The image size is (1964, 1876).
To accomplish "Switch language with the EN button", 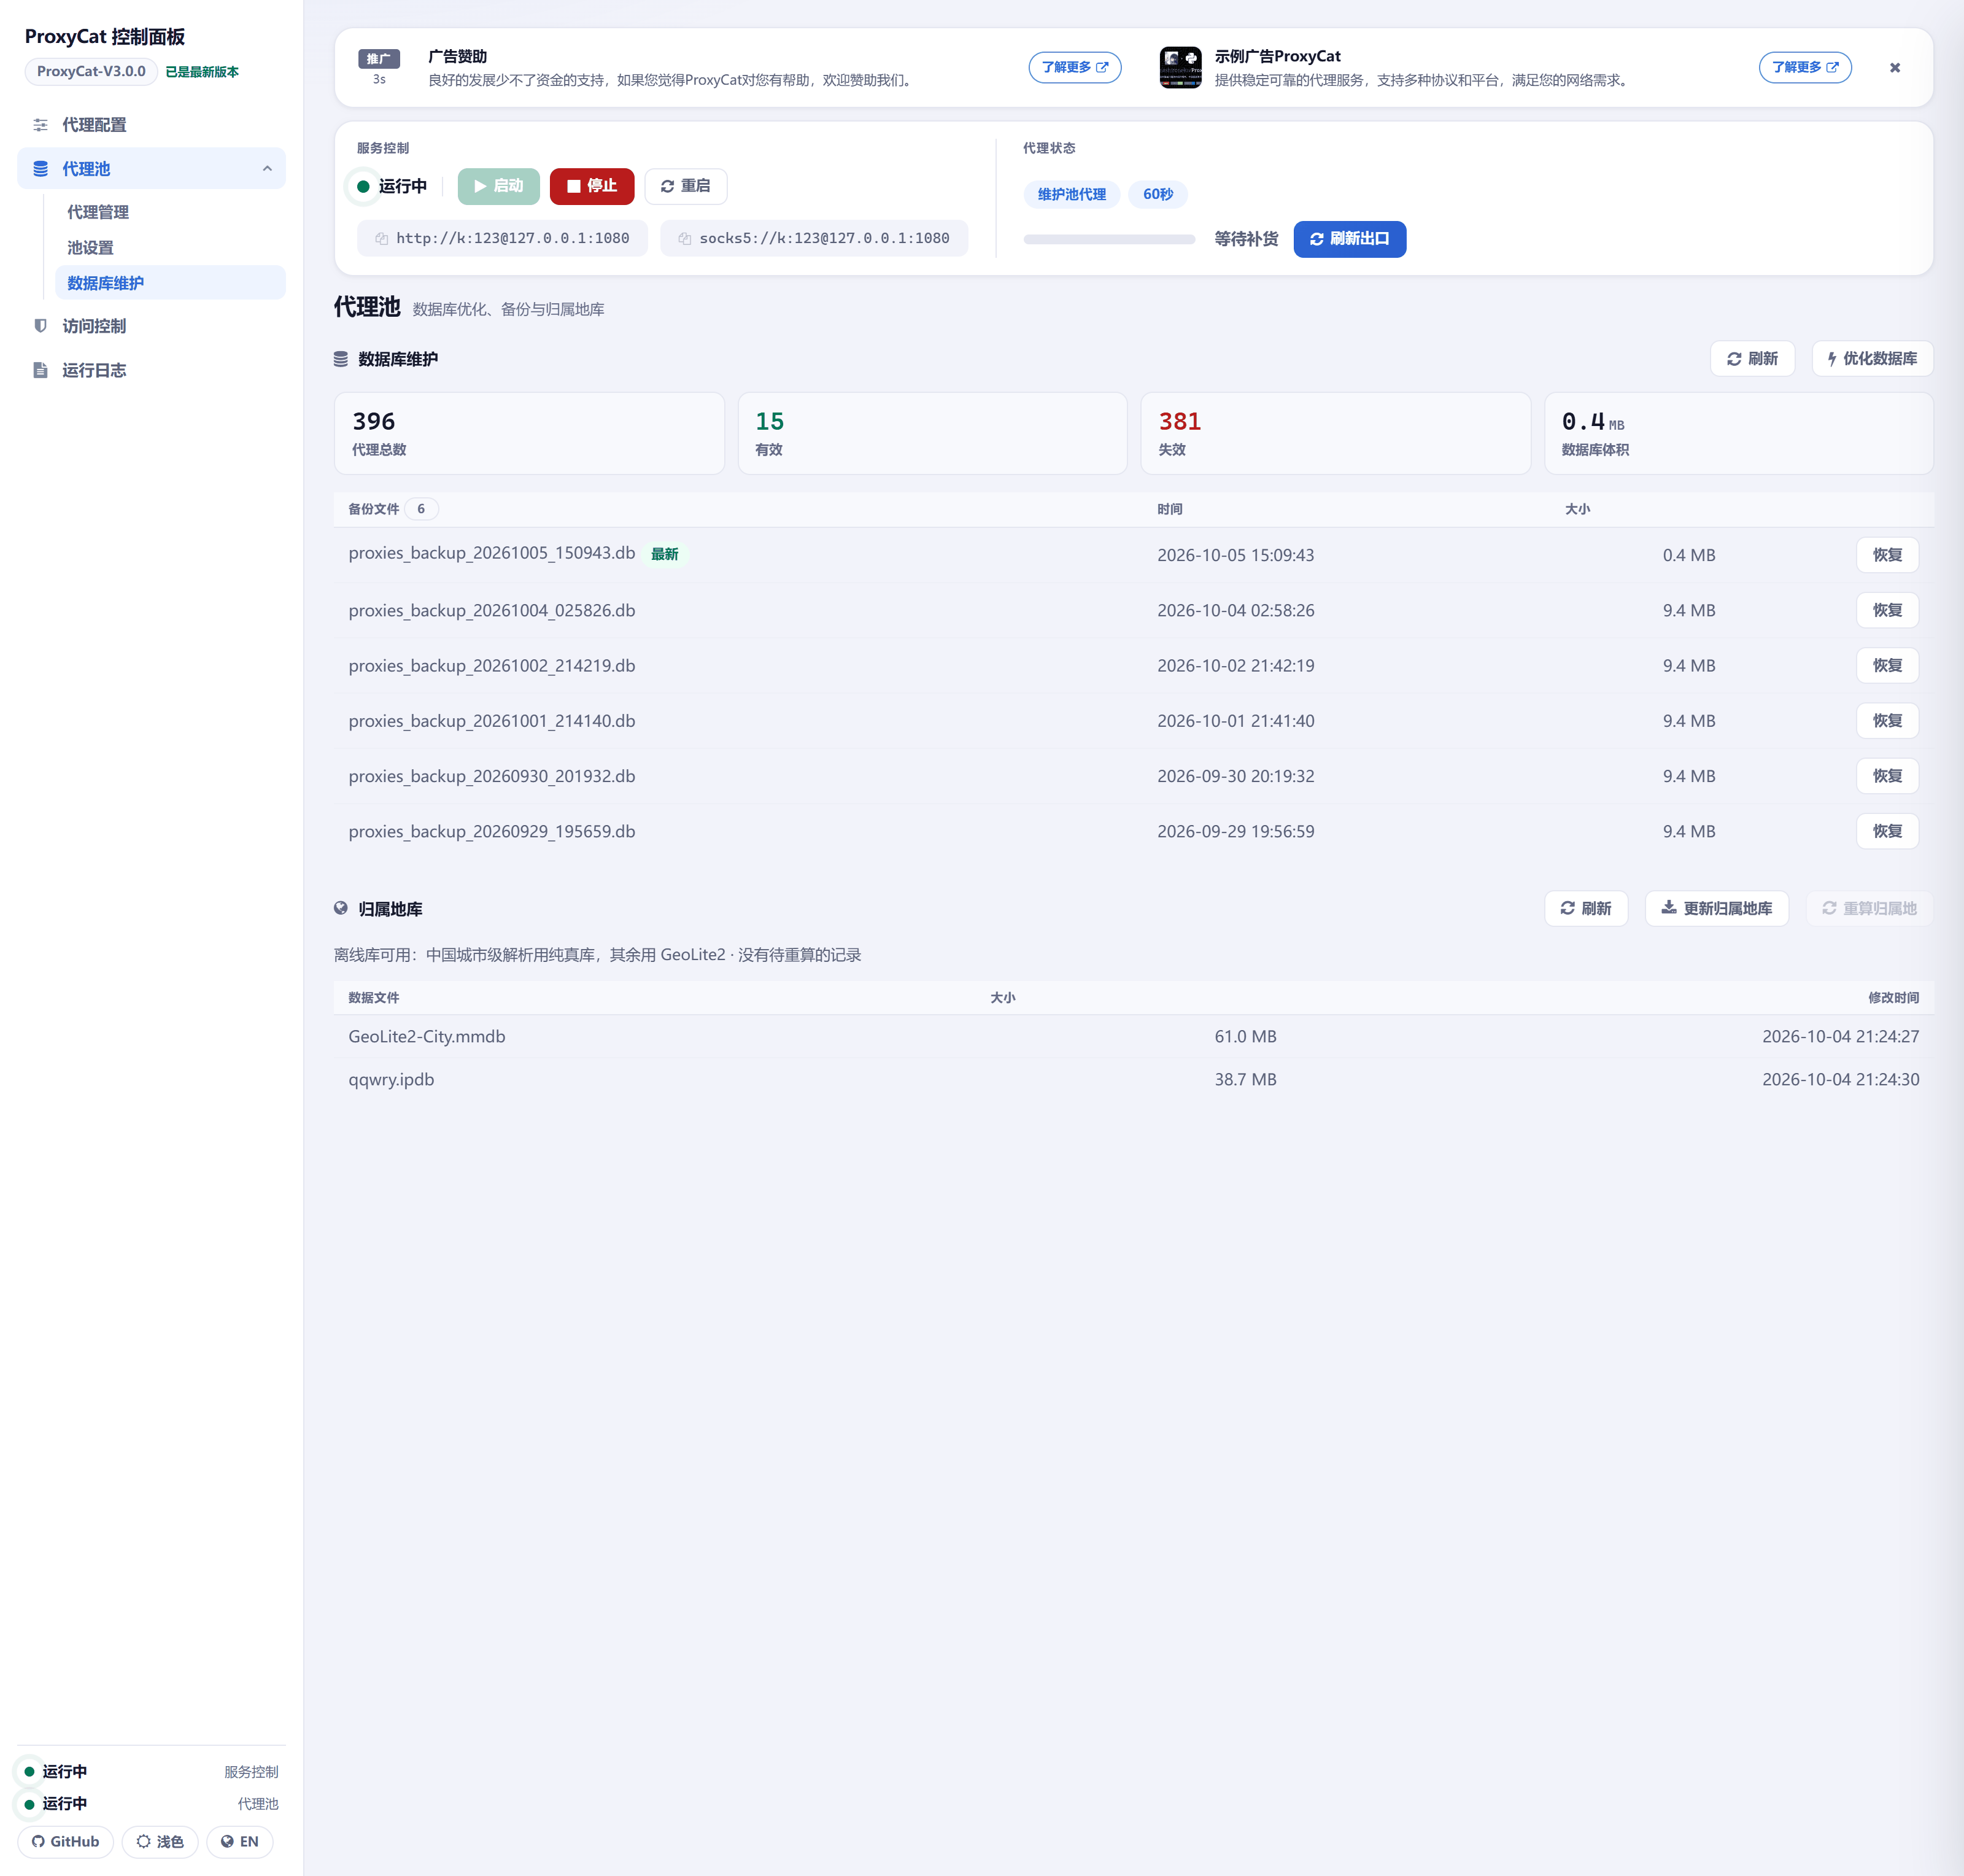I will pos(240,1842).
